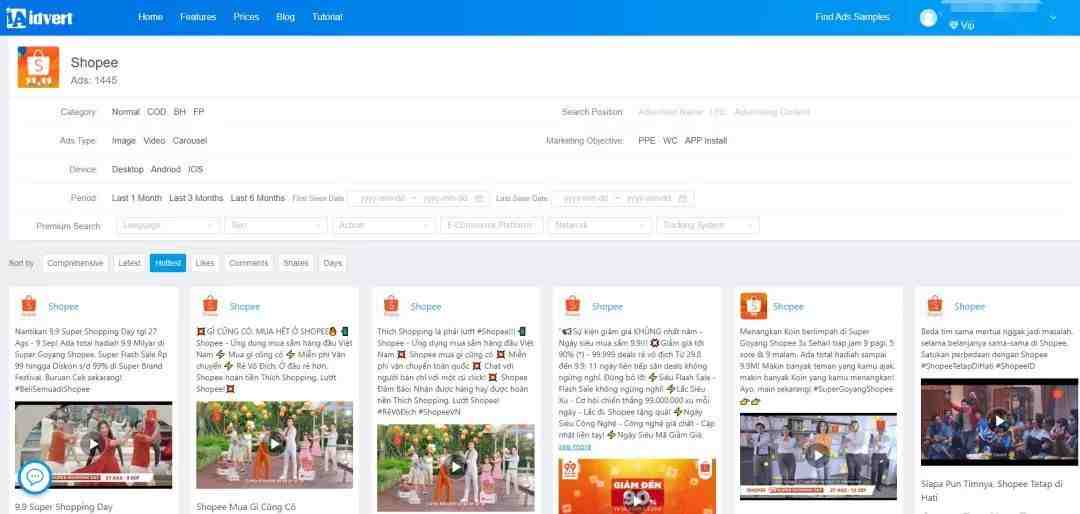Viewport: 1080px width, 514px height.
Task: Play the 'Shopee Mua Gì Cũng Có' video
Action: point(274,444)
